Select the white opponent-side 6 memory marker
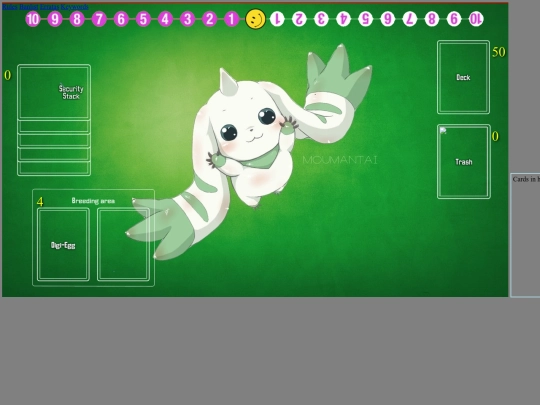The image size is (540, 405). point(388,19)
